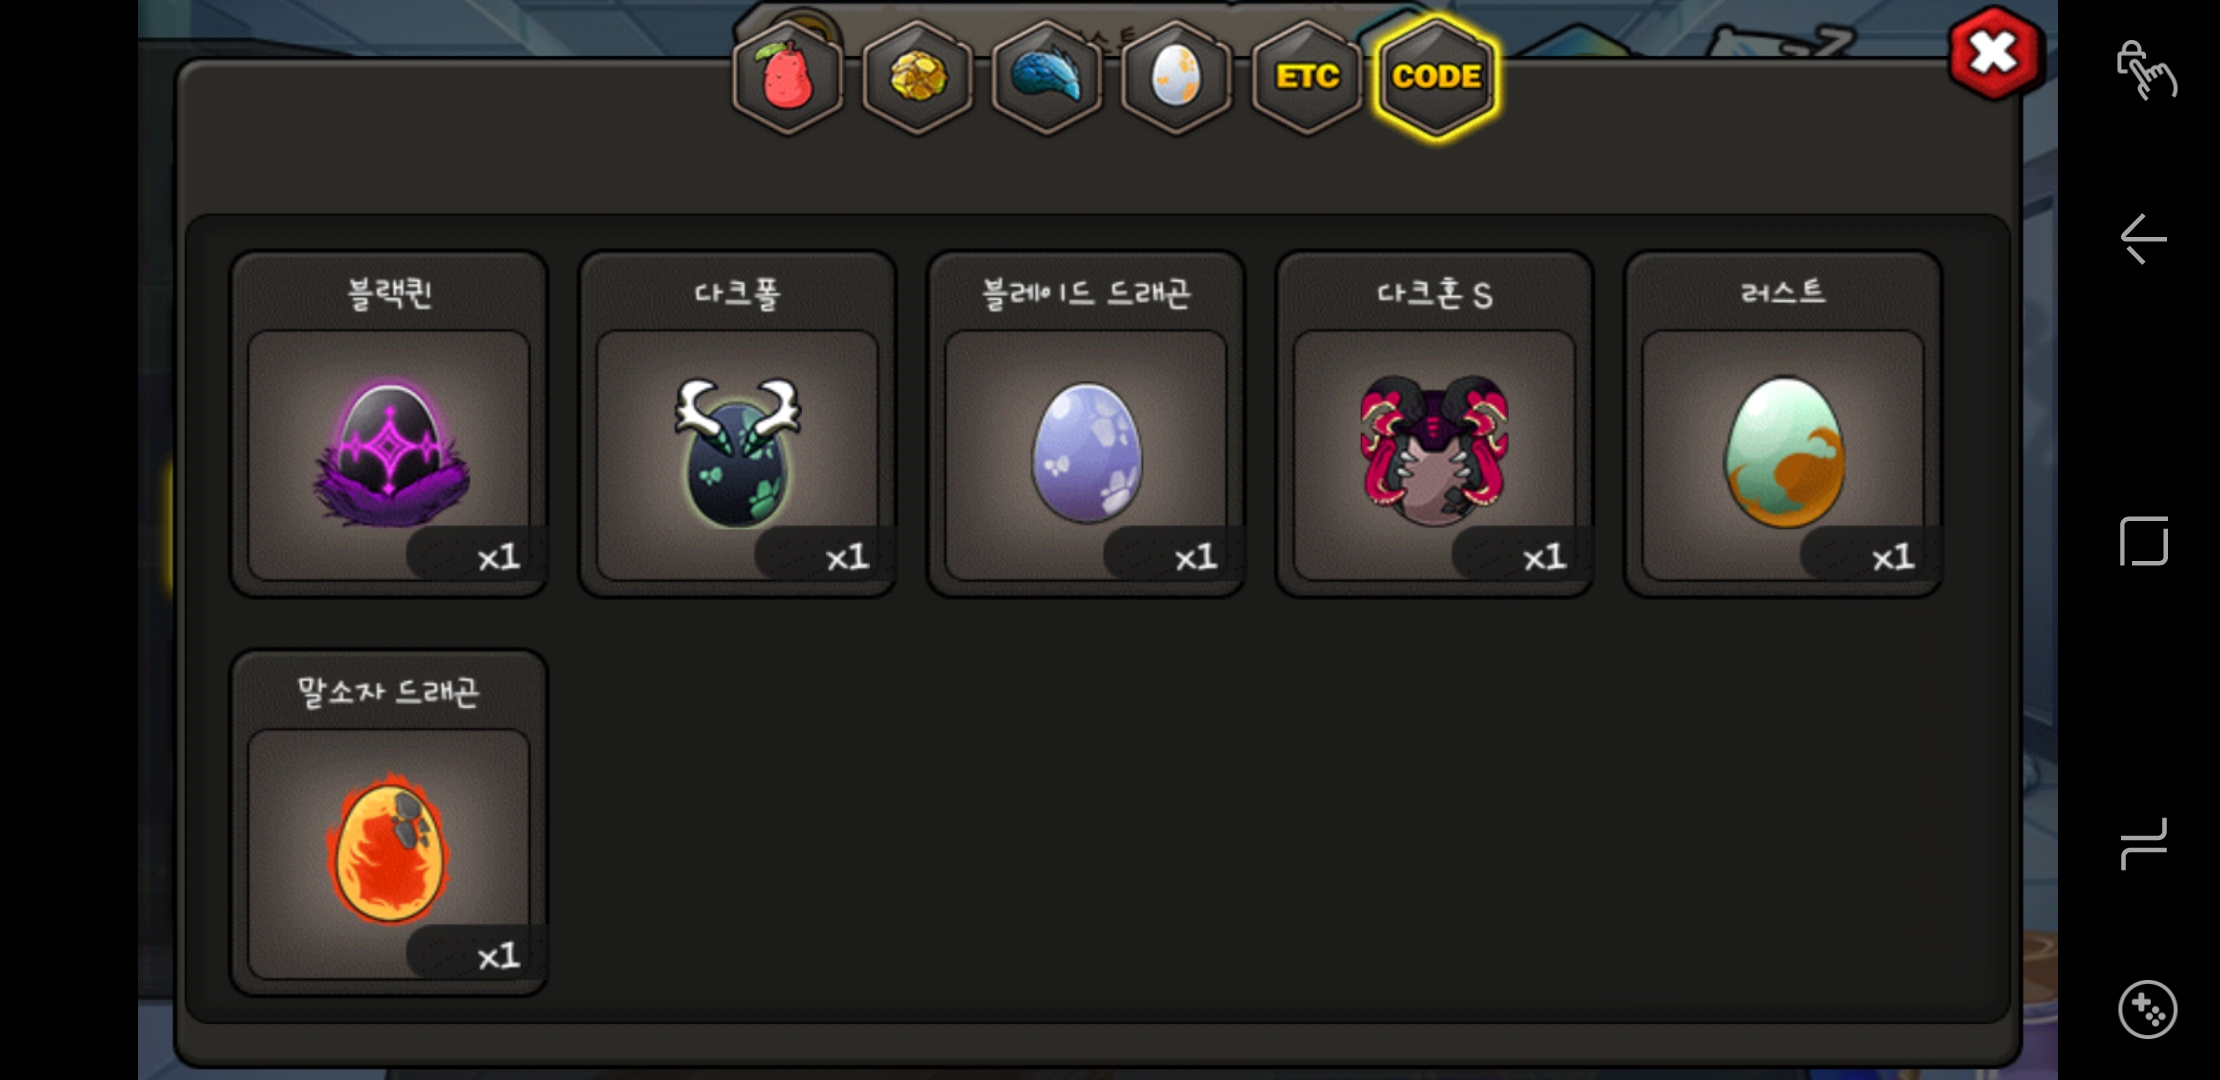The height and width of the screenshot is (1080, 2220).
Task: Open the fruit food inventory tab
Action: [x=788, y=78]
